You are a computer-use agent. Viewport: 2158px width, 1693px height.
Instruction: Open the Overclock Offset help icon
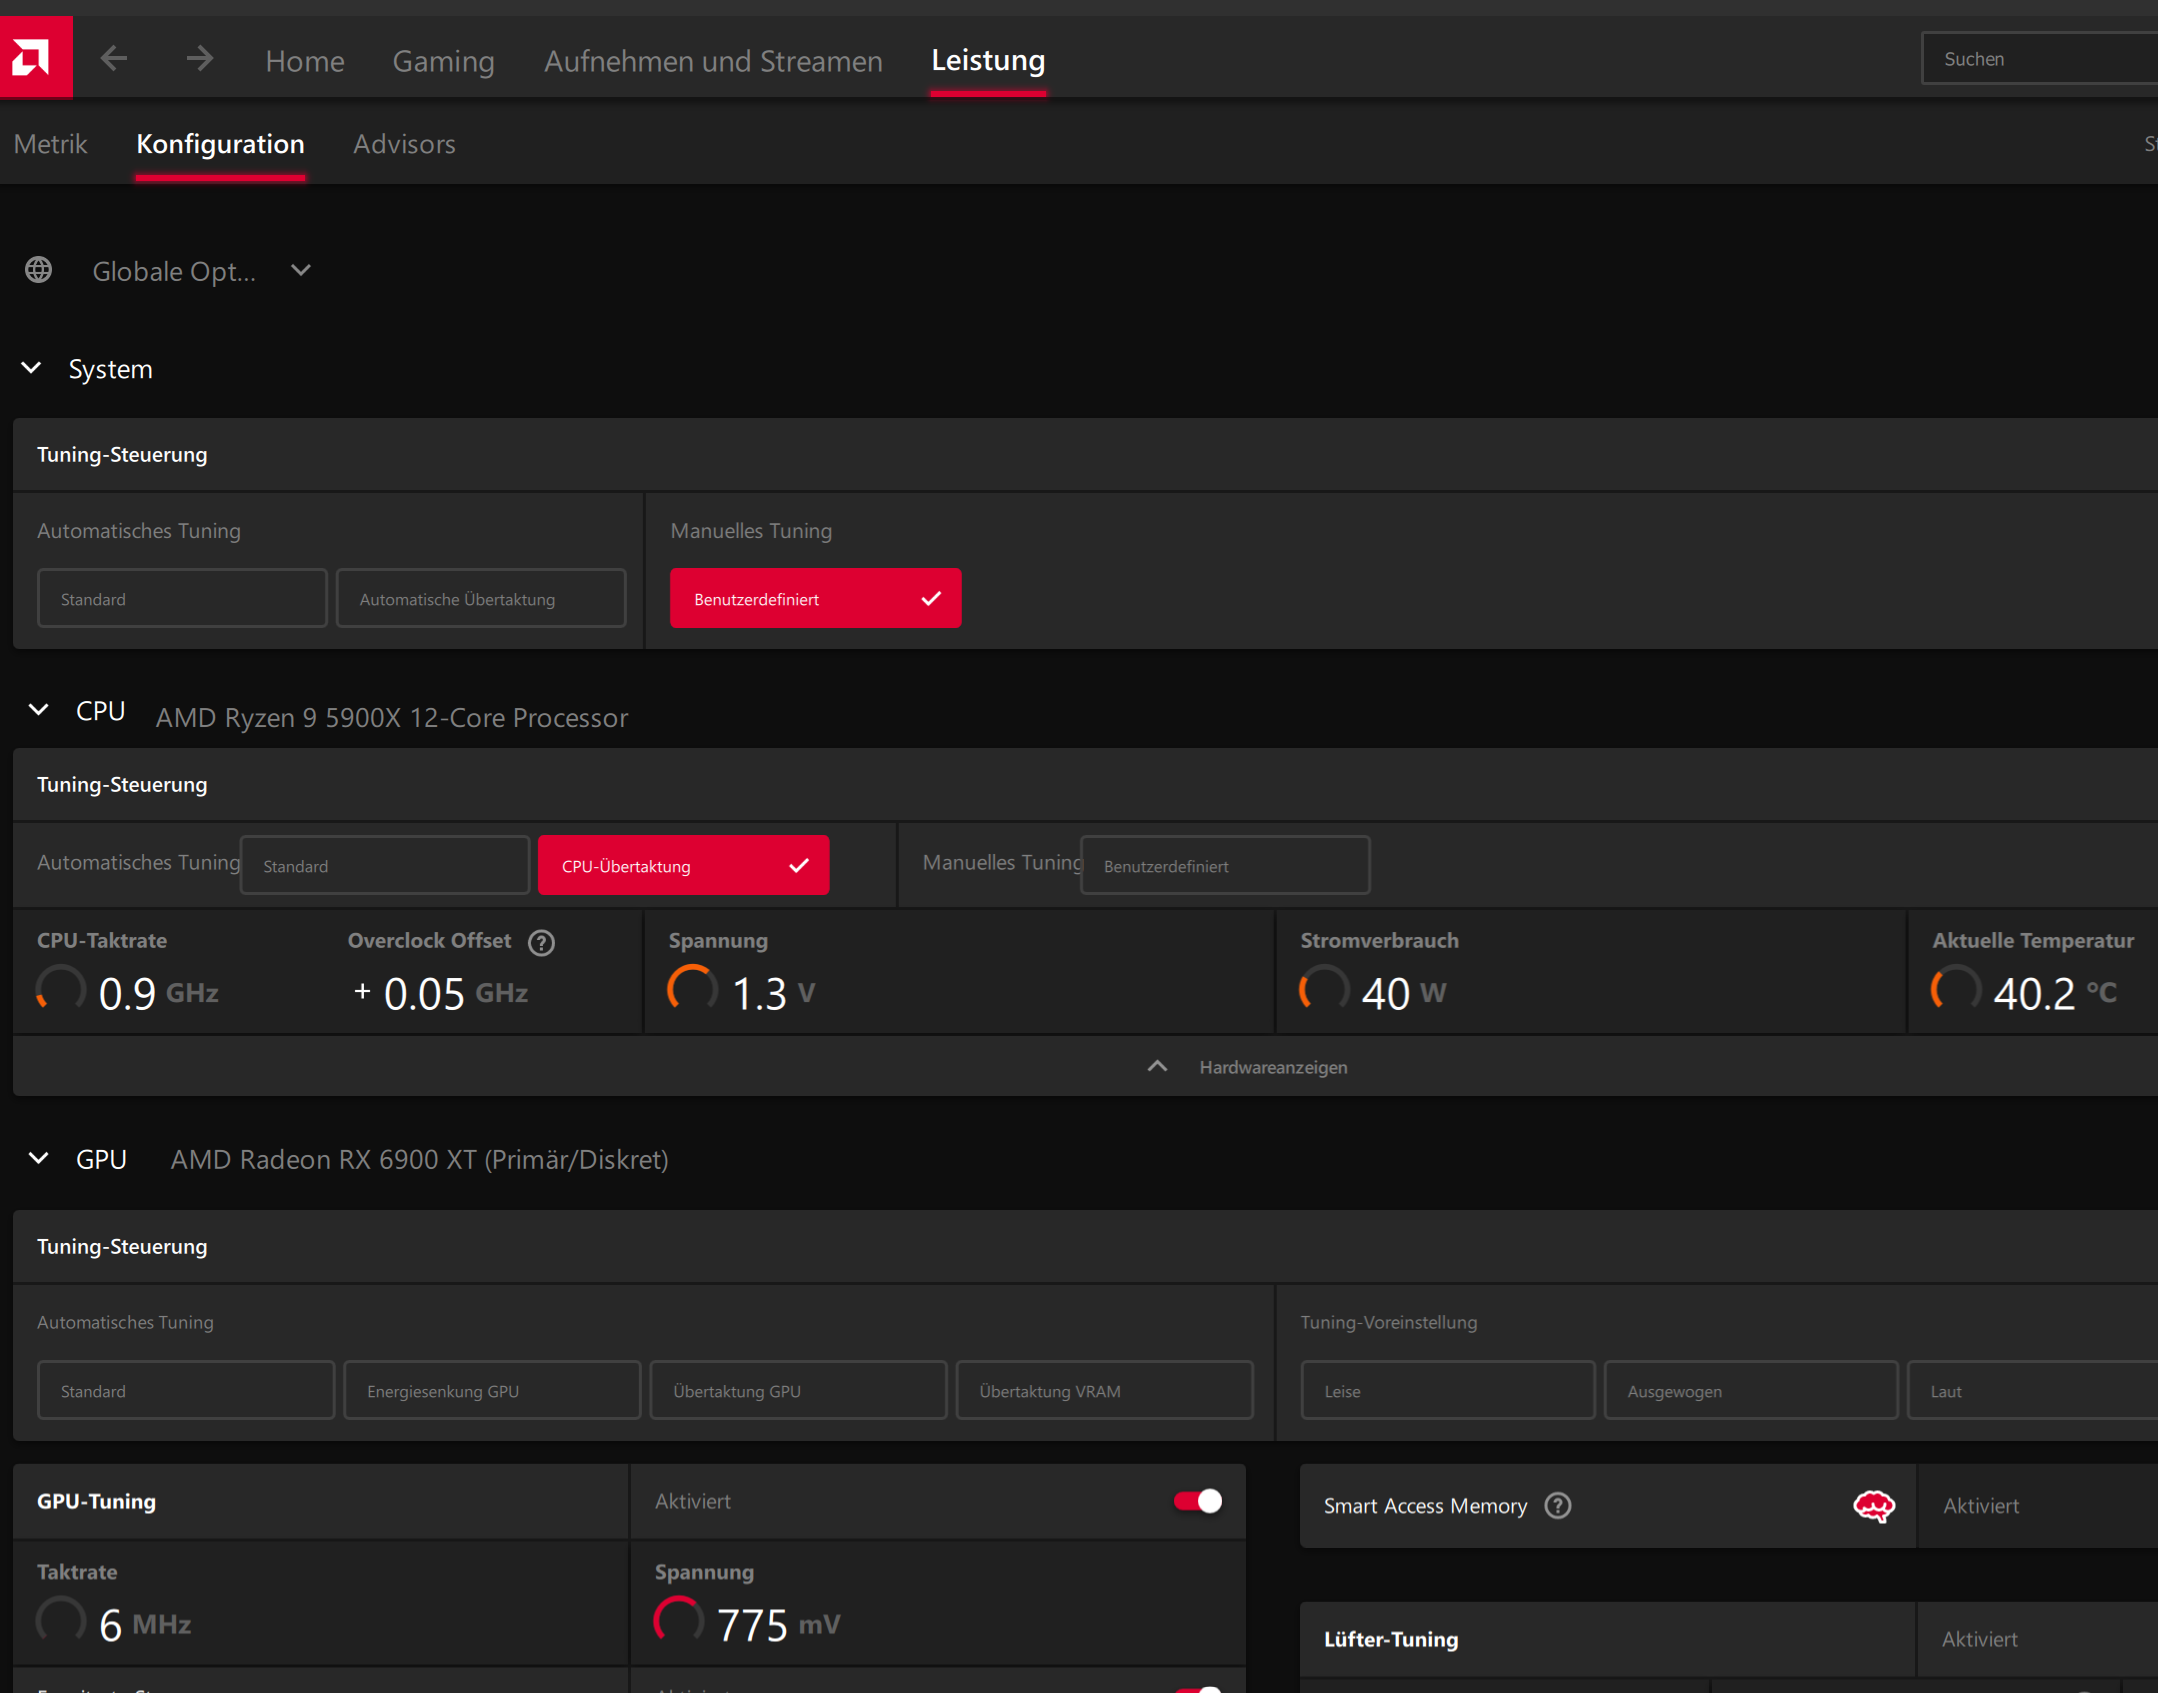541,942
